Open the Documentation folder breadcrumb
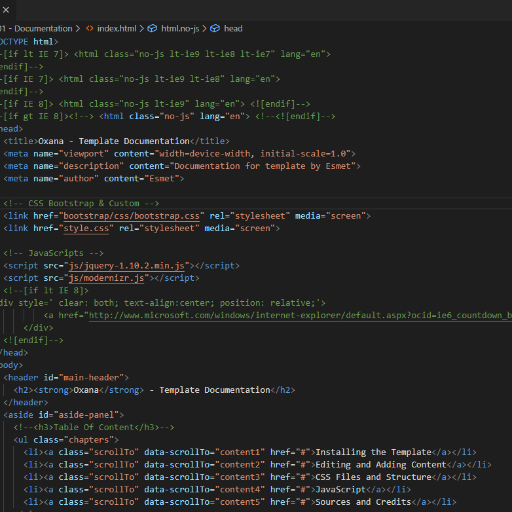The width and height of the screenshot is (512, 512). point(36,29)
